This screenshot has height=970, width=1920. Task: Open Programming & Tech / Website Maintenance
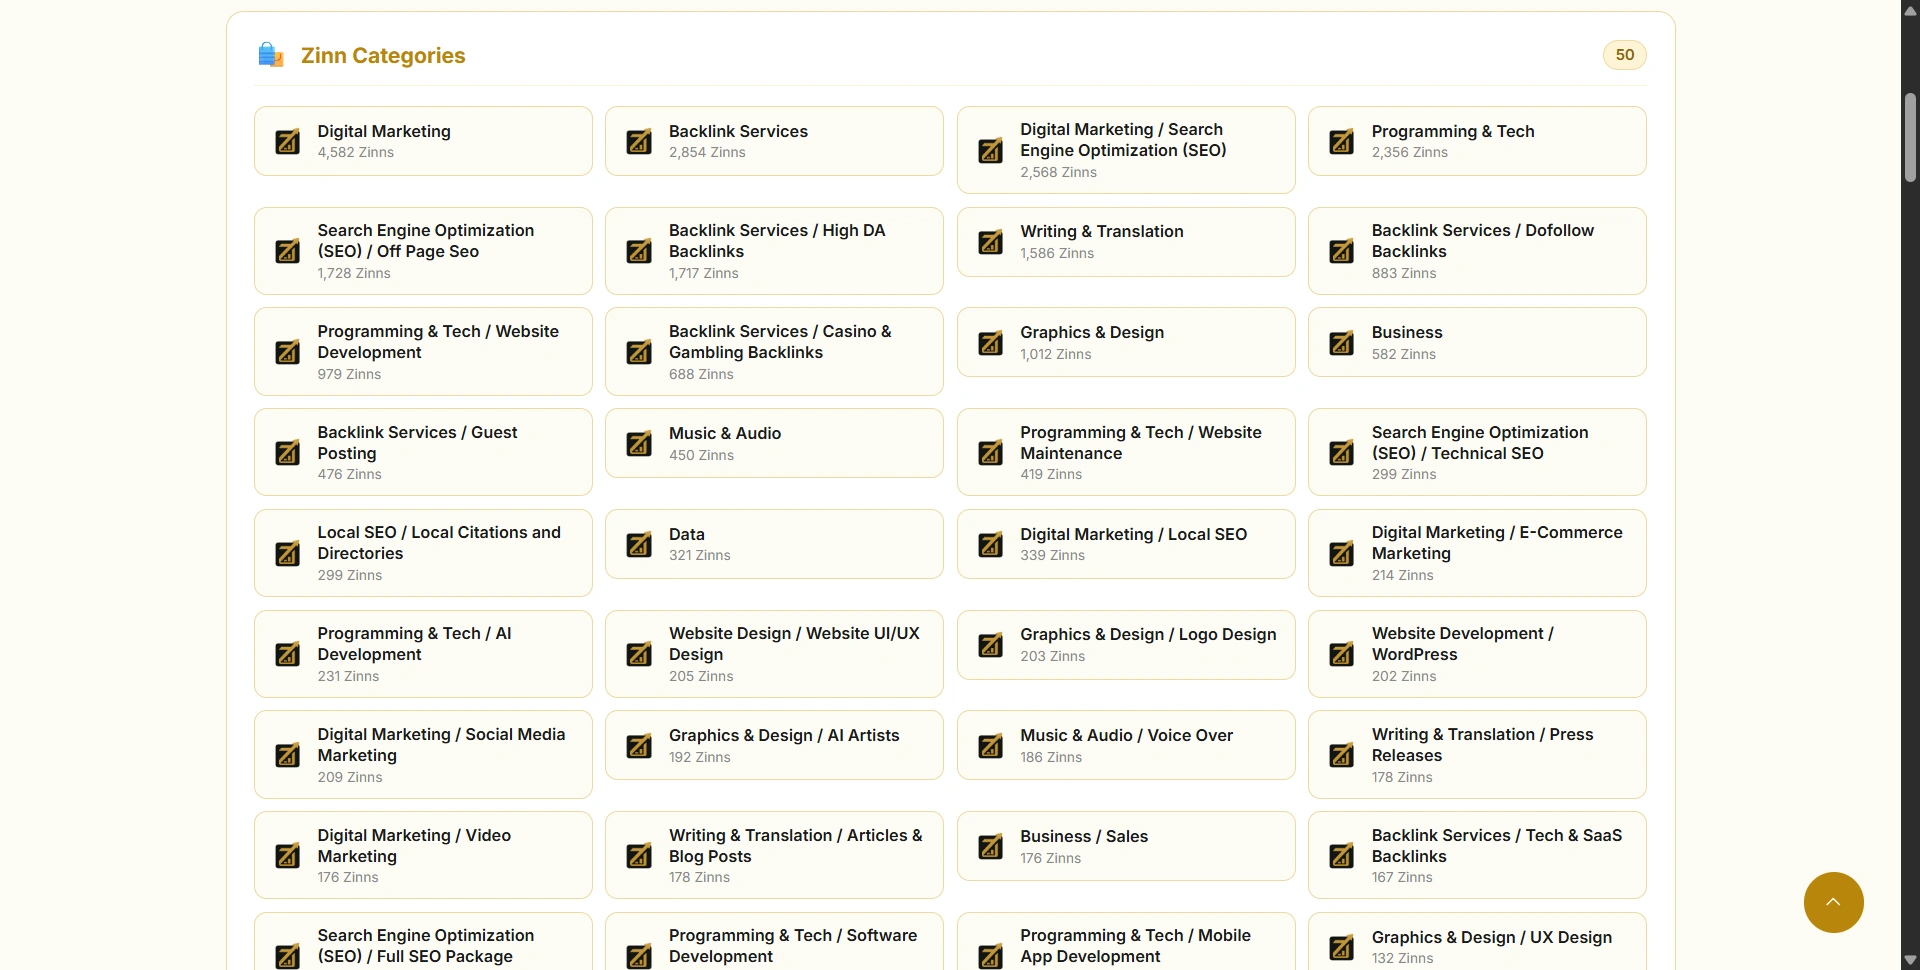point(1126,452)
